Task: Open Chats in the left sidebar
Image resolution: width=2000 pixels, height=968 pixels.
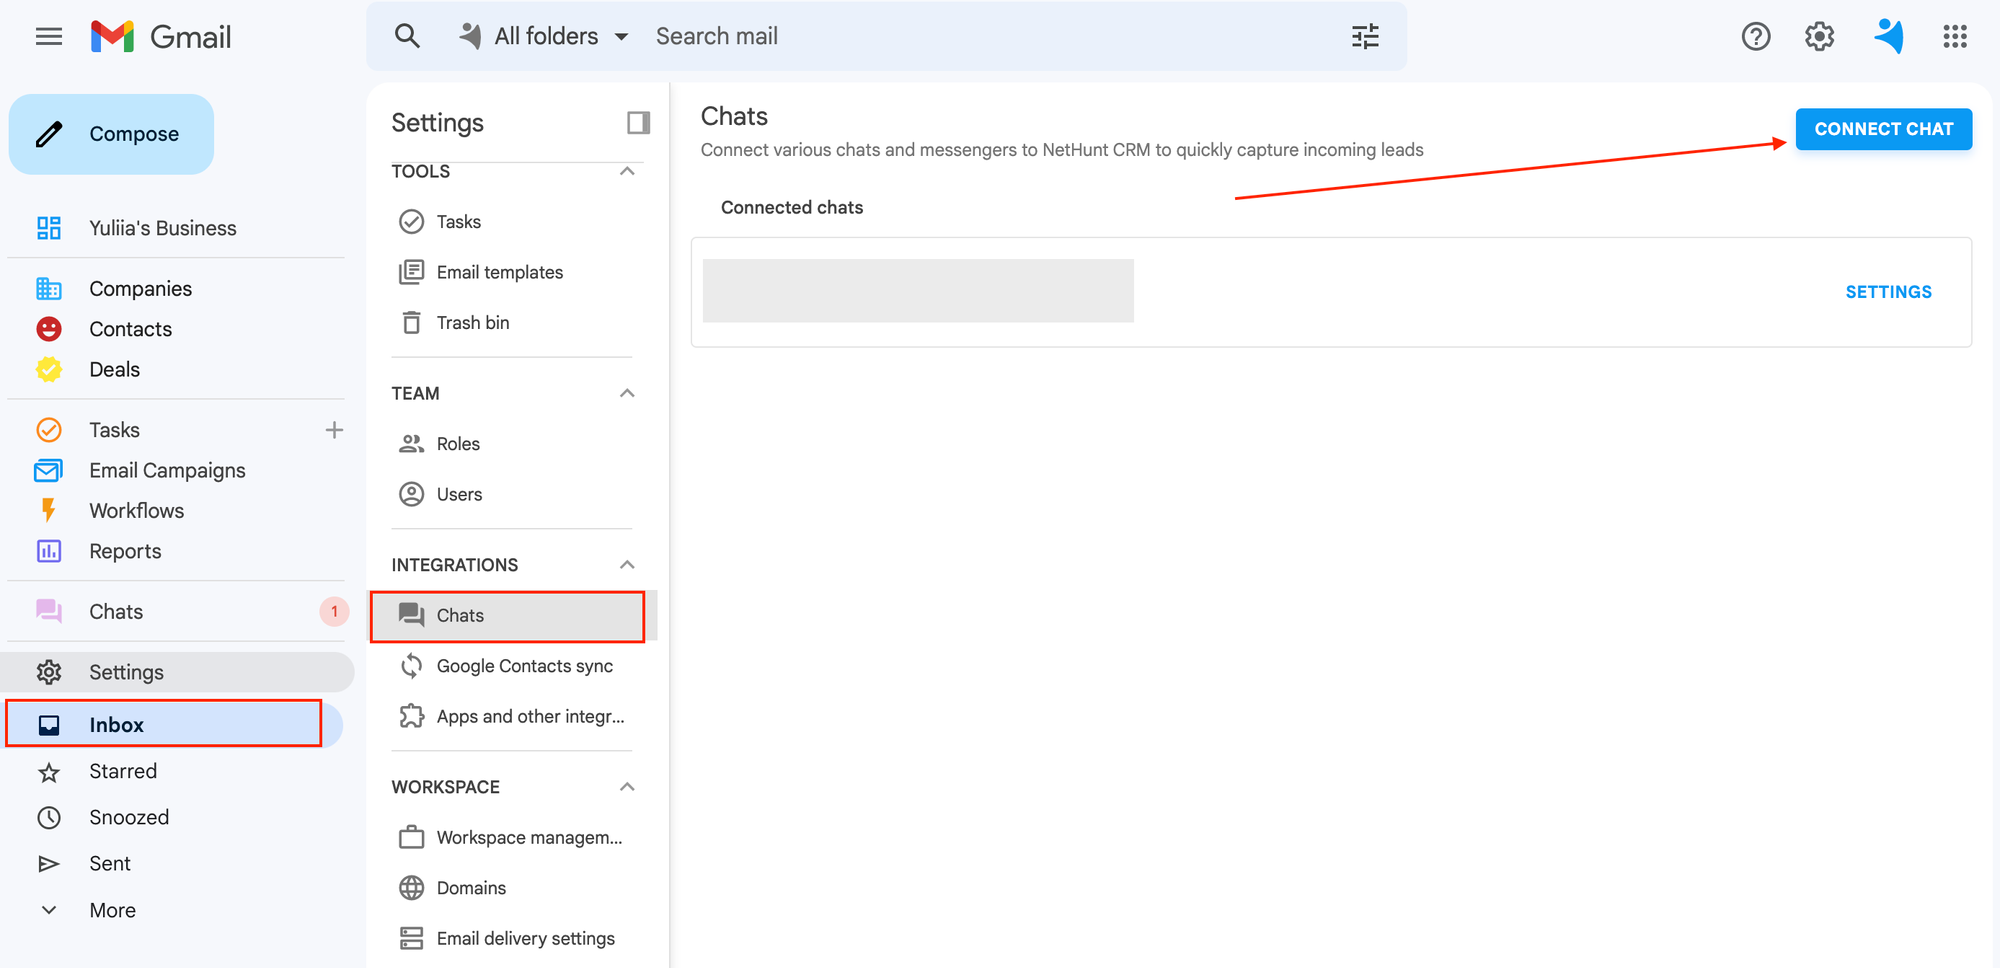Action: (x=116, y=611)
